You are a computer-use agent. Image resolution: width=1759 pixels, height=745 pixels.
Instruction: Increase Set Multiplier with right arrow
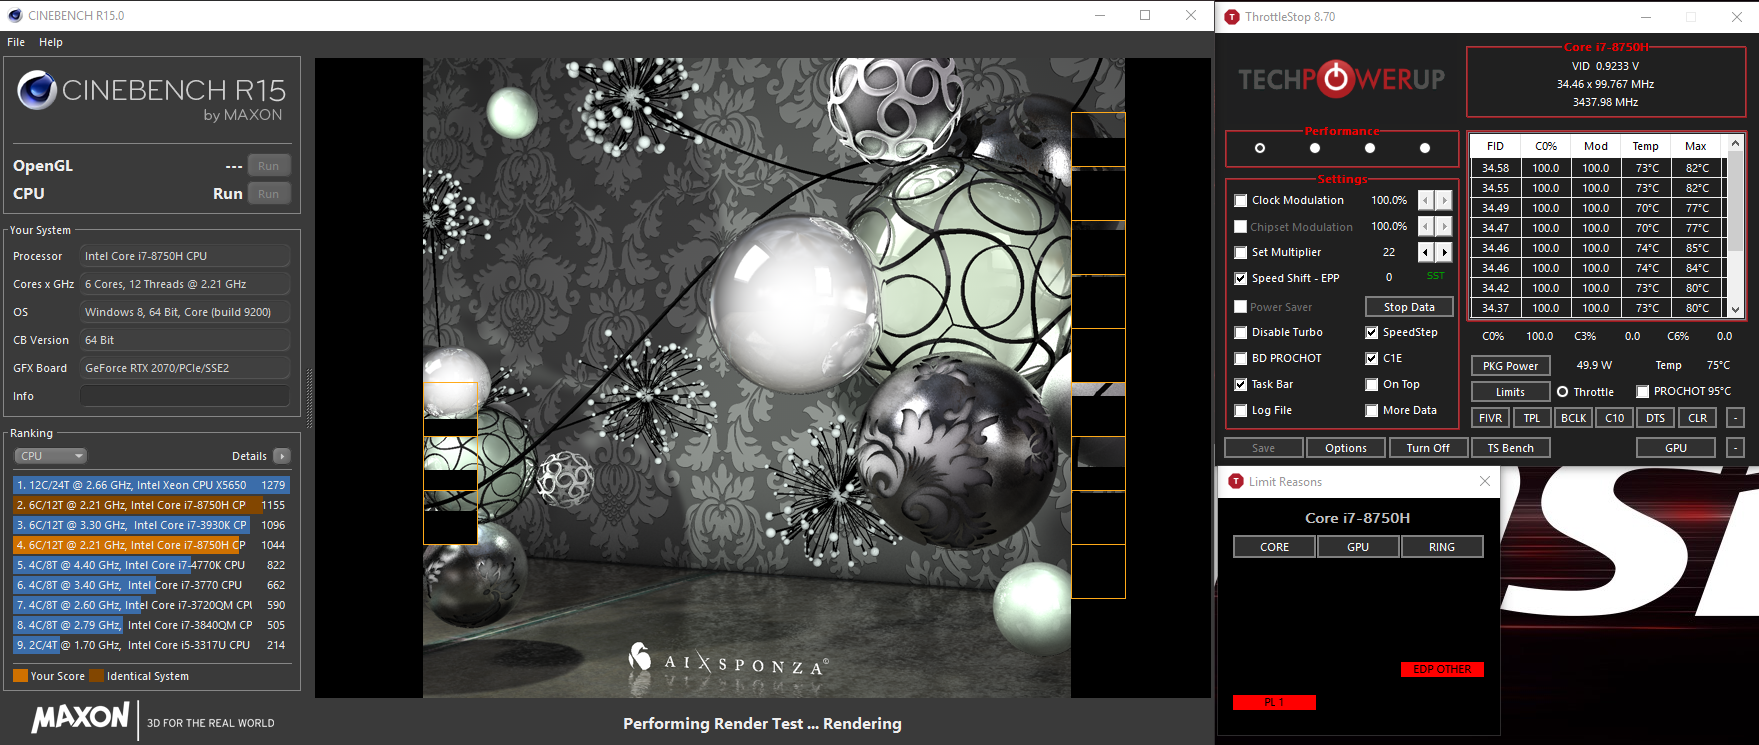point(1444,252)
